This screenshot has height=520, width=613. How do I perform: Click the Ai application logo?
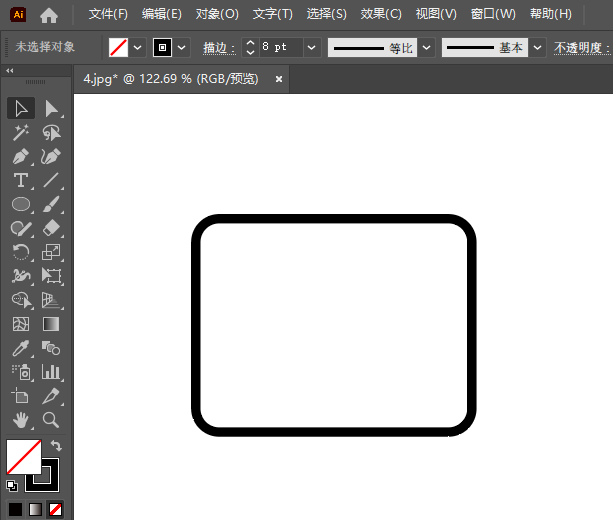pos(18,15)
